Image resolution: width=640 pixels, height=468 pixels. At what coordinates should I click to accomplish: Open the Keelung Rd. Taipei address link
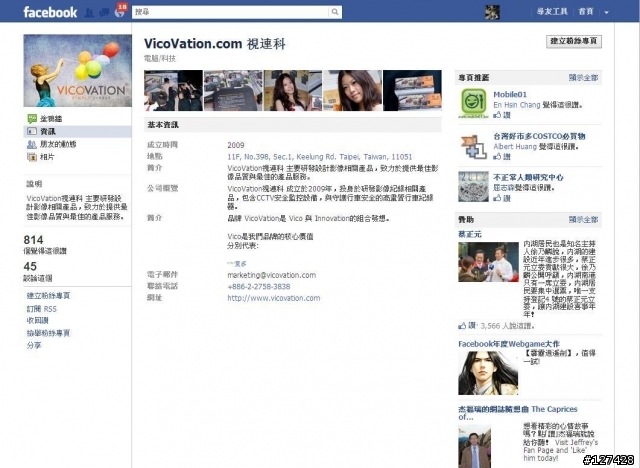(320, 157)
